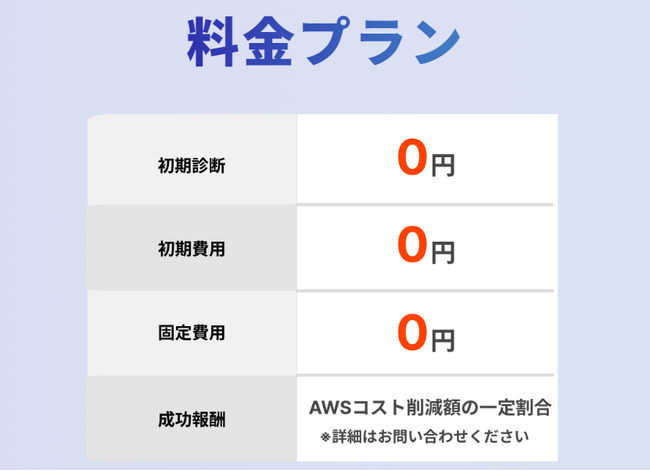Click the 円 character beside 固定費用 price
Screen dimensions: 650x471
point(442,338)
